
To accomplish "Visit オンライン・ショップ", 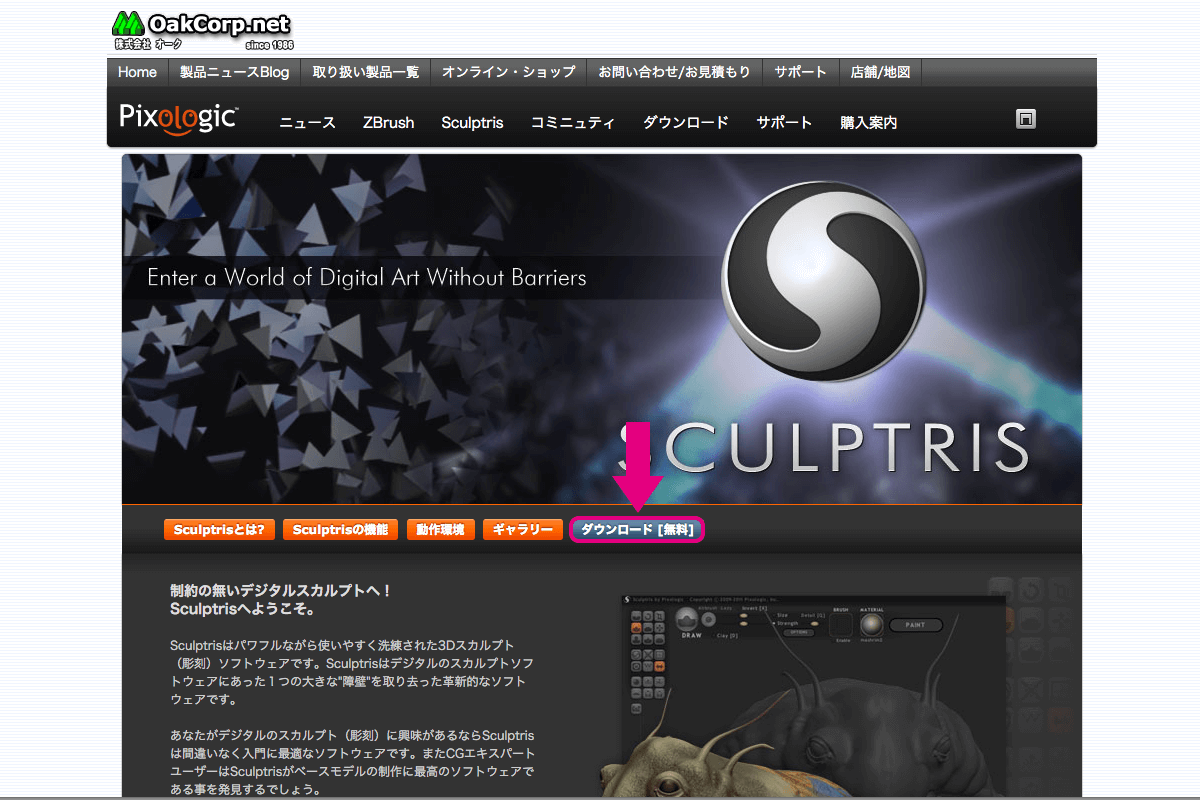I will tap(508, 72).
